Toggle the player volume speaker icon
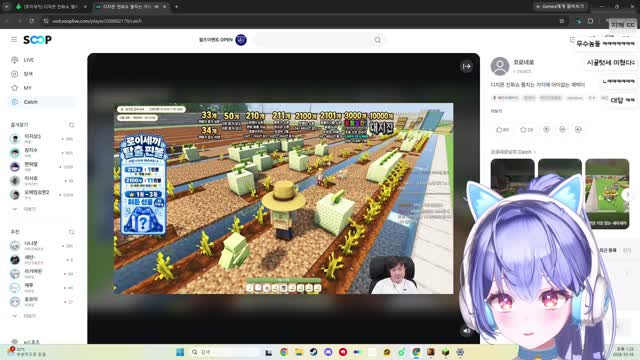 click(466, 331)
